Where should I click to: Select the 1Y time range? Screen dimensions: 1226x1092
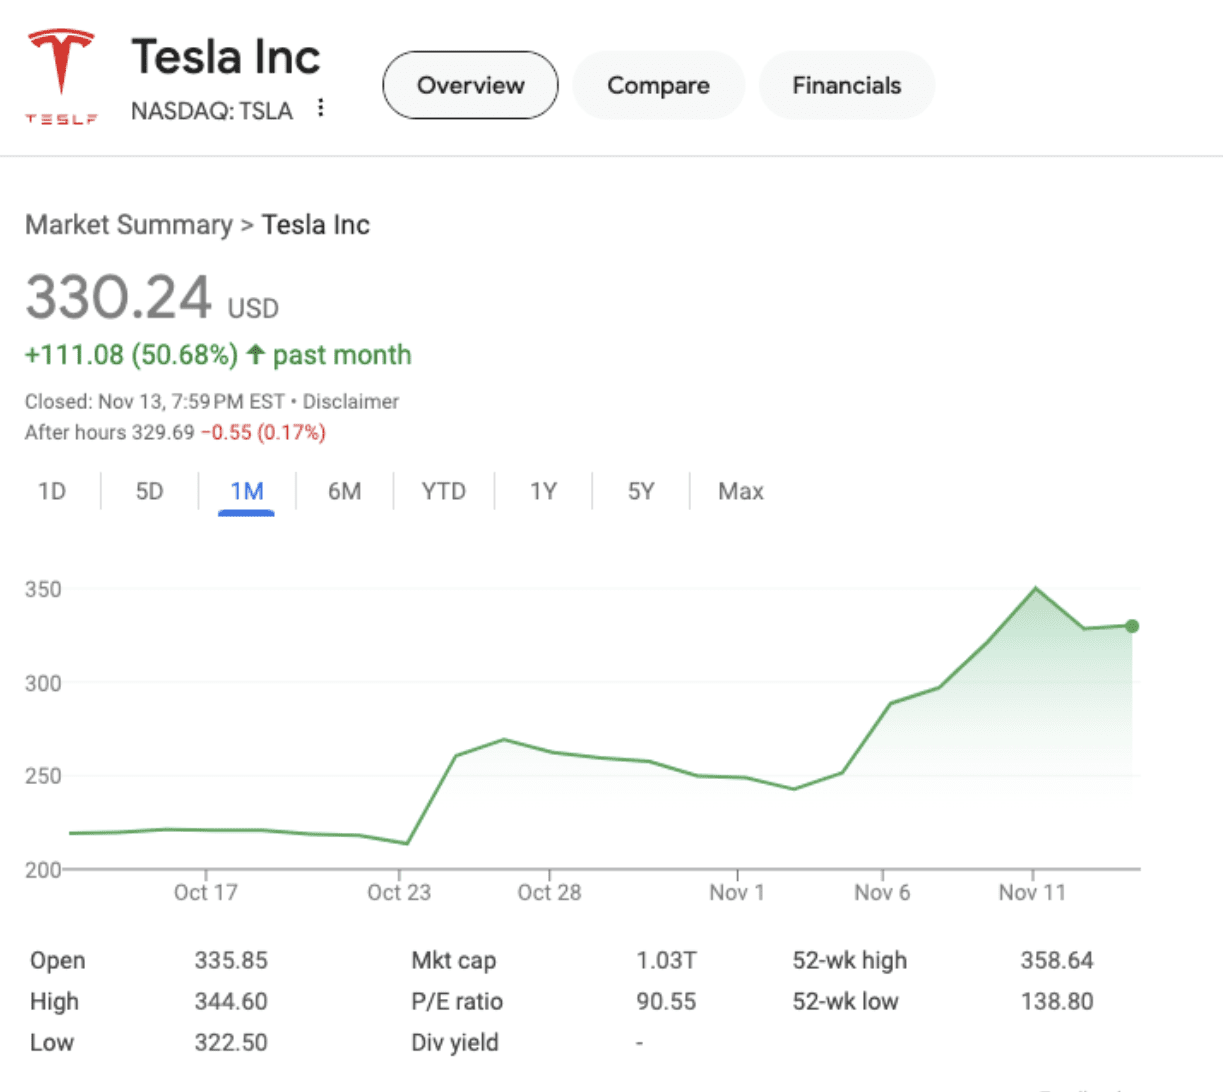pos(542,492)
